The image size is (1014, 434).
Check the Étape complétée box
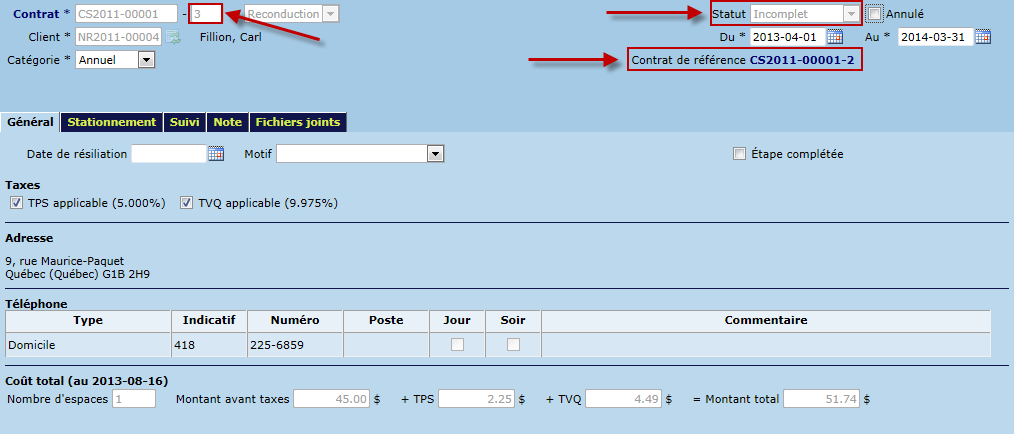coord(740,154)
